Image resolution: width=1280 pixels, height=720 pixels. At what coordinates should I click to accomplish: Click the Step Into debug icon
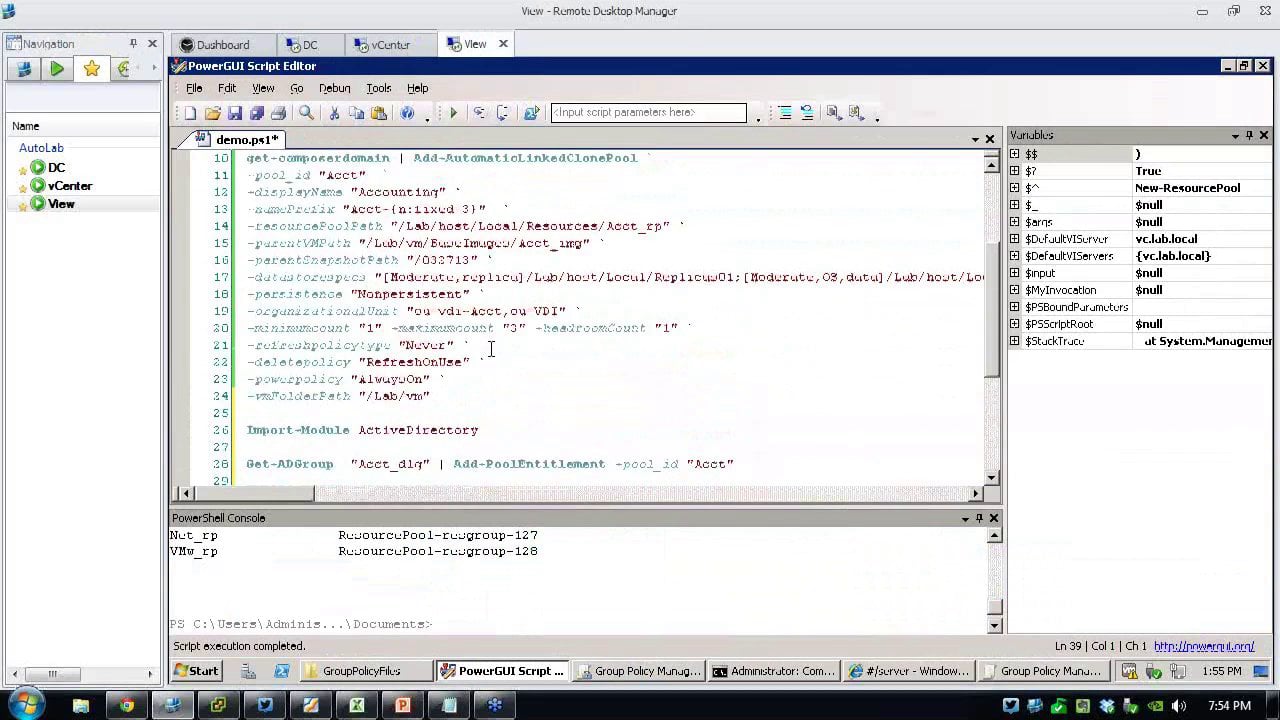coord(480,113)
